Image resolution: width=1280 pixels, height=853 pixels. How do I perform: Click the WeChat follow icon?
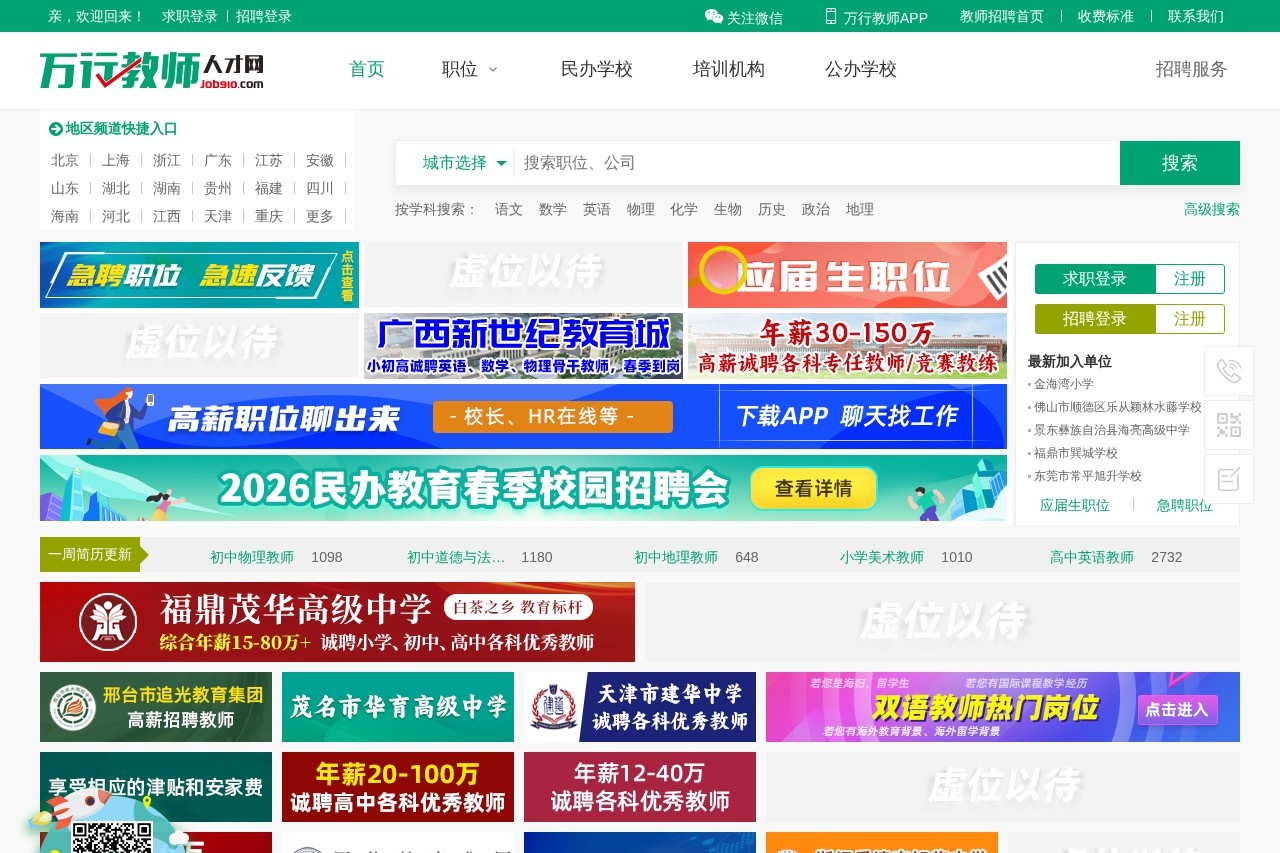[713, 16]
